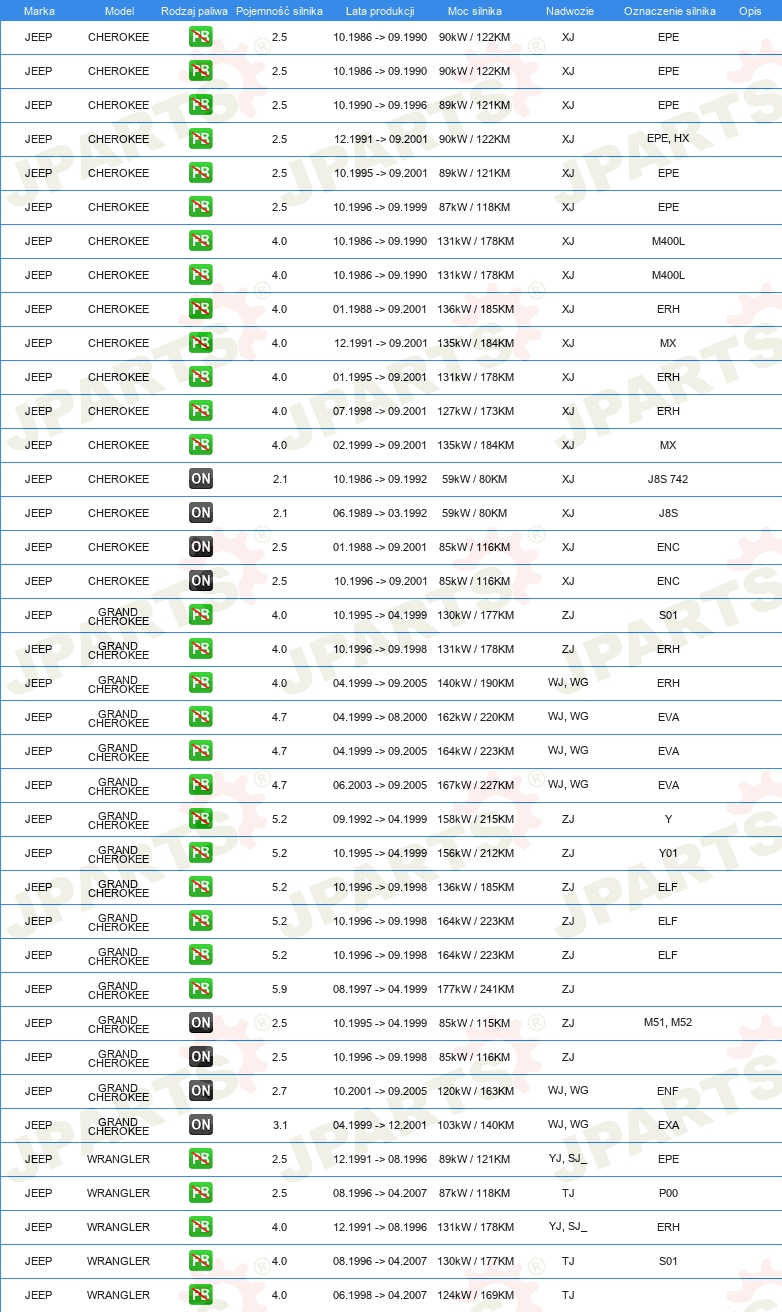Select the 'P00' engine code cell

(668, 1193)
